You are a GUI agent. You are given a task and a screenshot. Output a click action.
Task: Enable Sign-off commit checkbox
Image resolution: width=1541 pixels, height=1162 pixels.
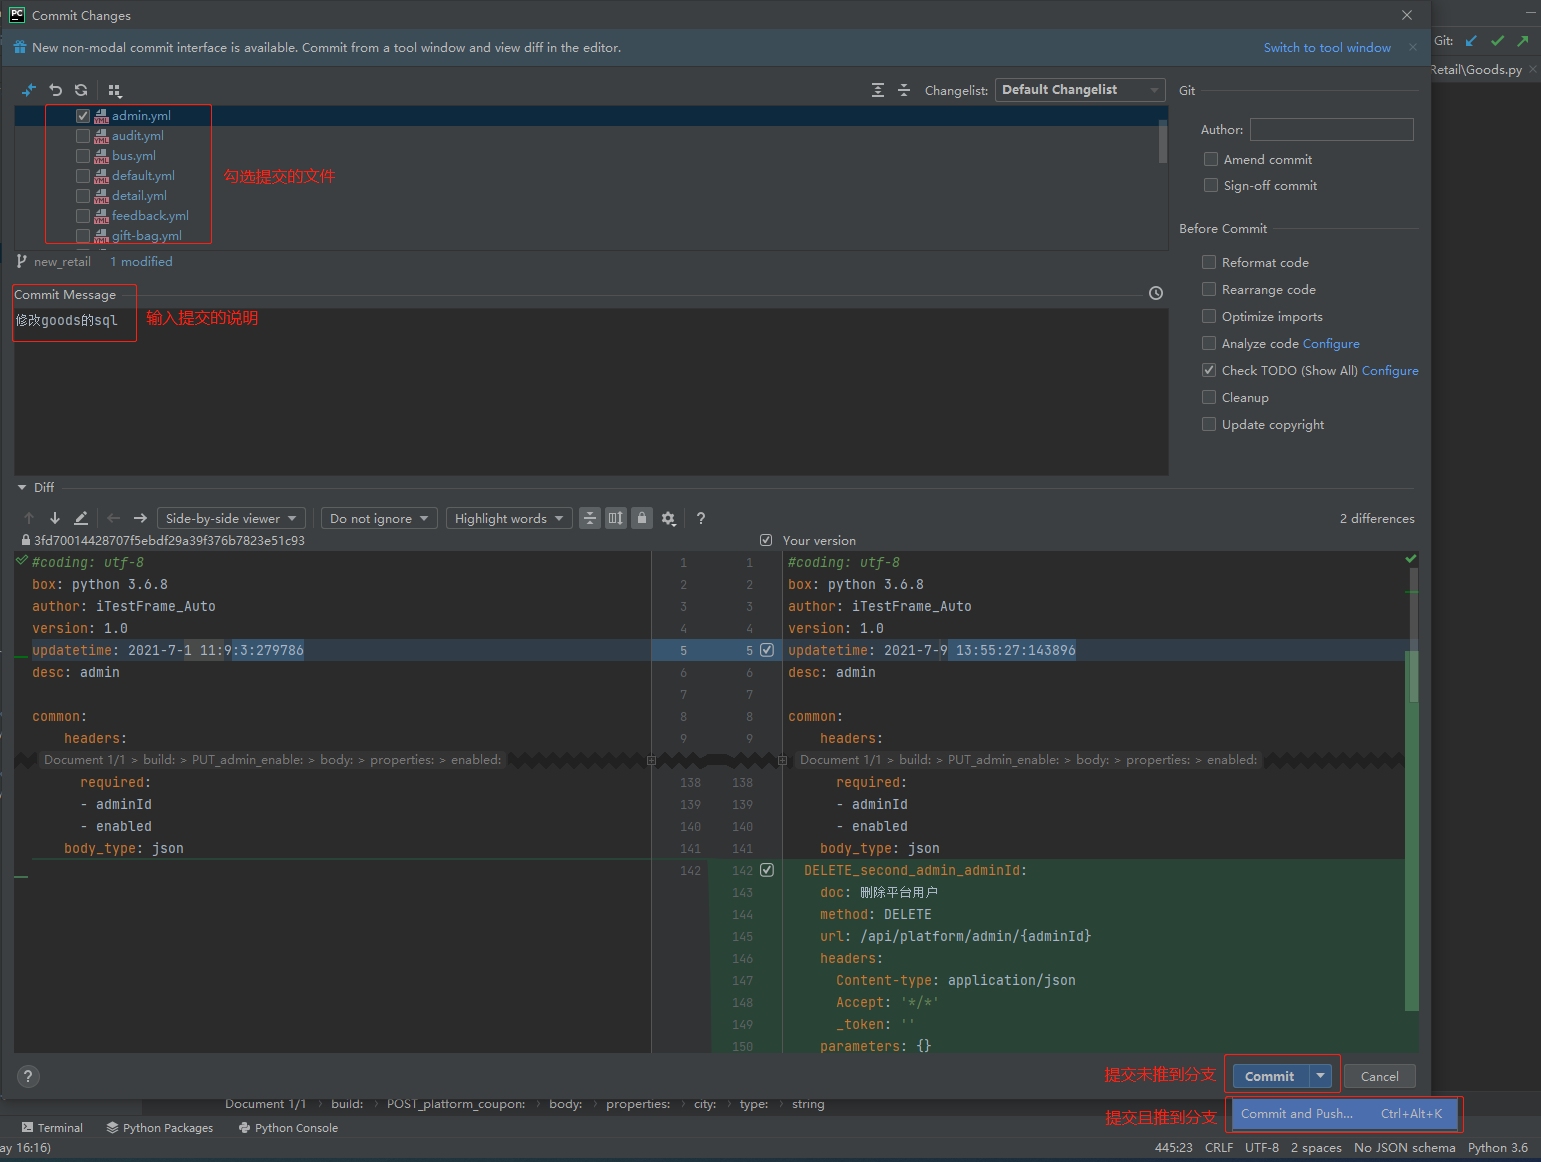1211,185
